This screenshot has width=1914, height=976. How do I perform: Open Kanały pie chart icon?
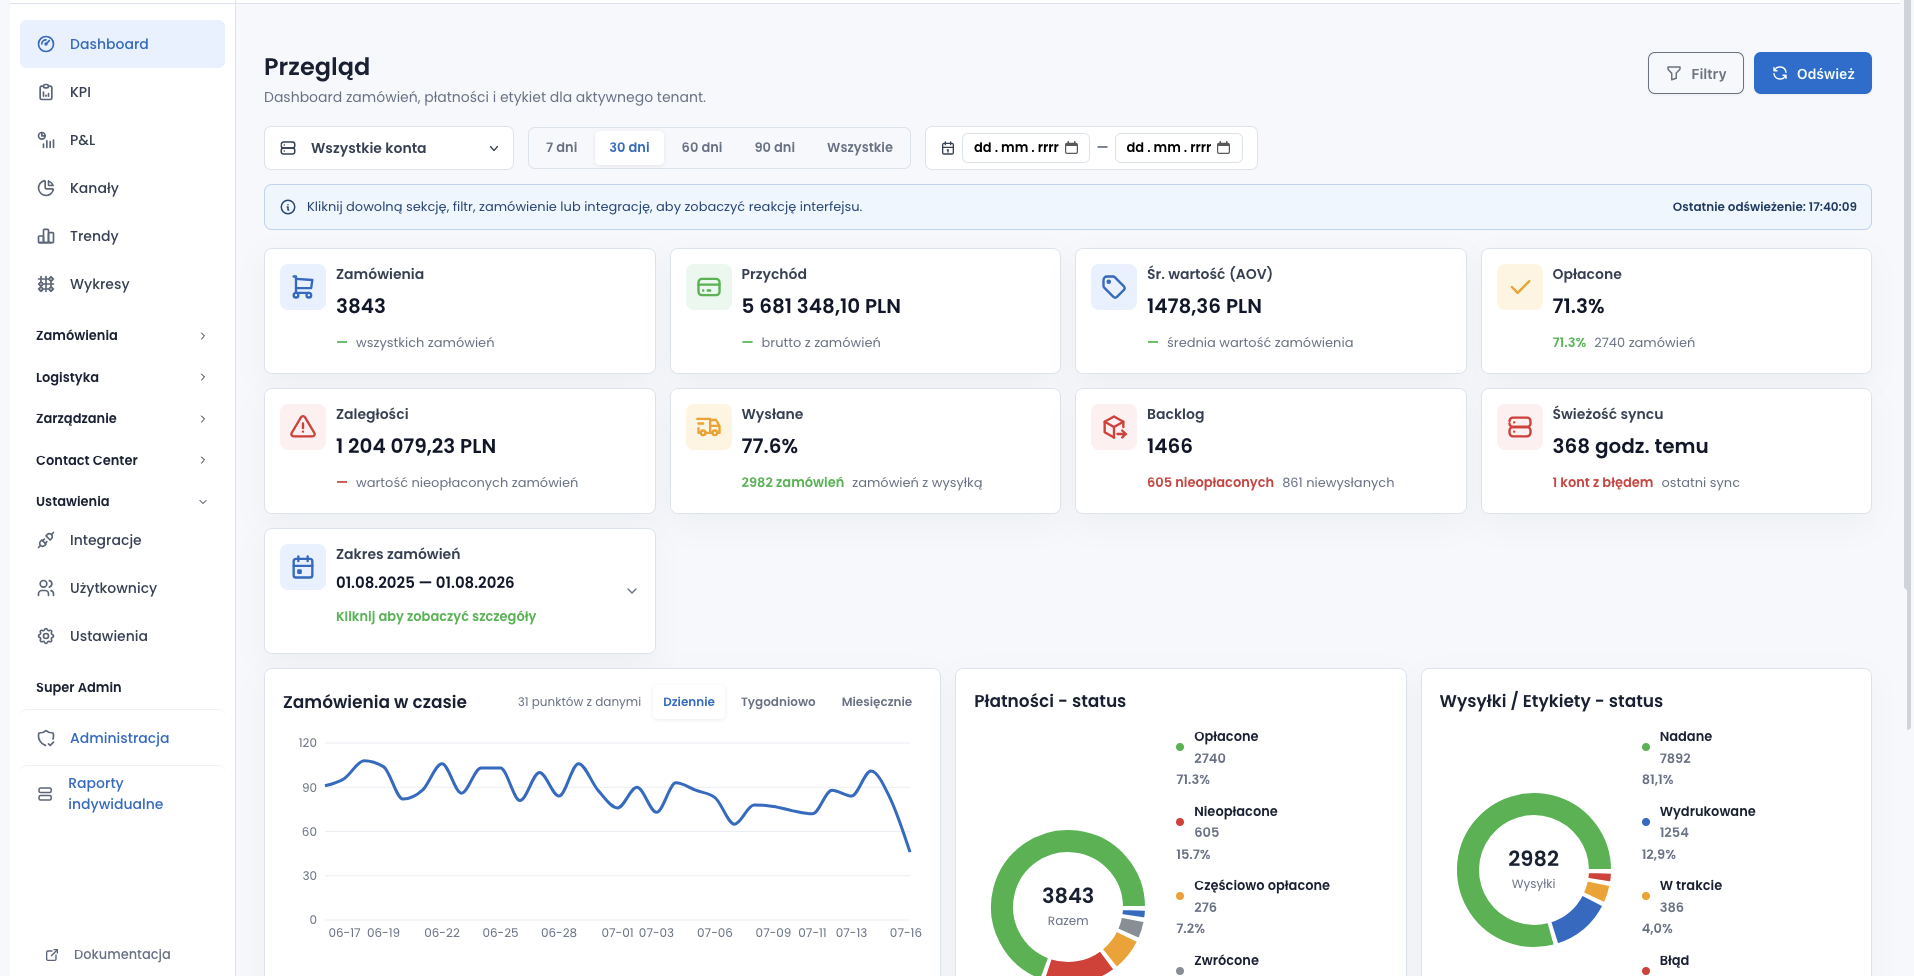pyautogui.click(x=46, y=188)
